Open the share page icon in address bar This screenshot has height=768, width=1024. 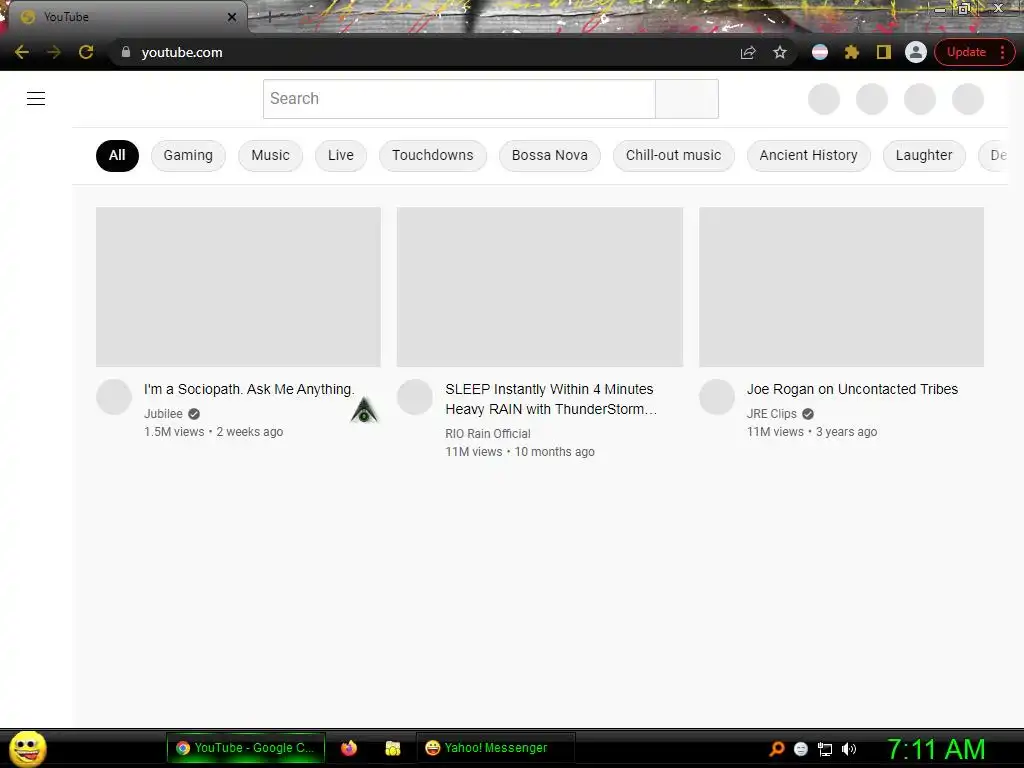748,52
